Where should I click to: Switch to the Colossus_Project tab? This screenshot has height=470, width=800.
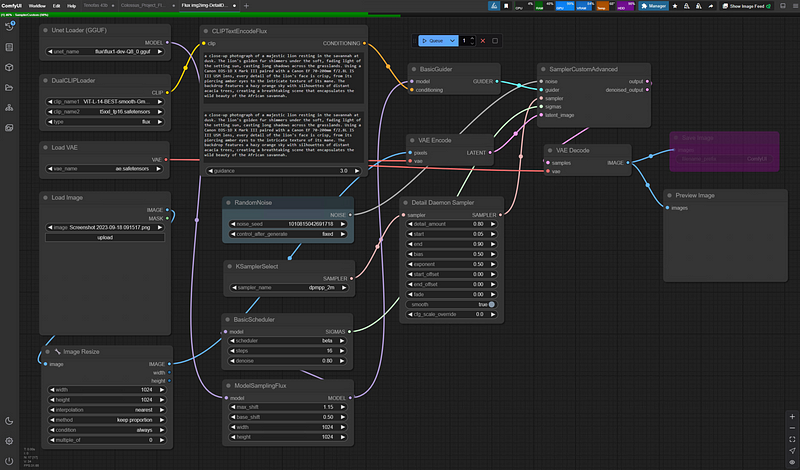point(139,6)
